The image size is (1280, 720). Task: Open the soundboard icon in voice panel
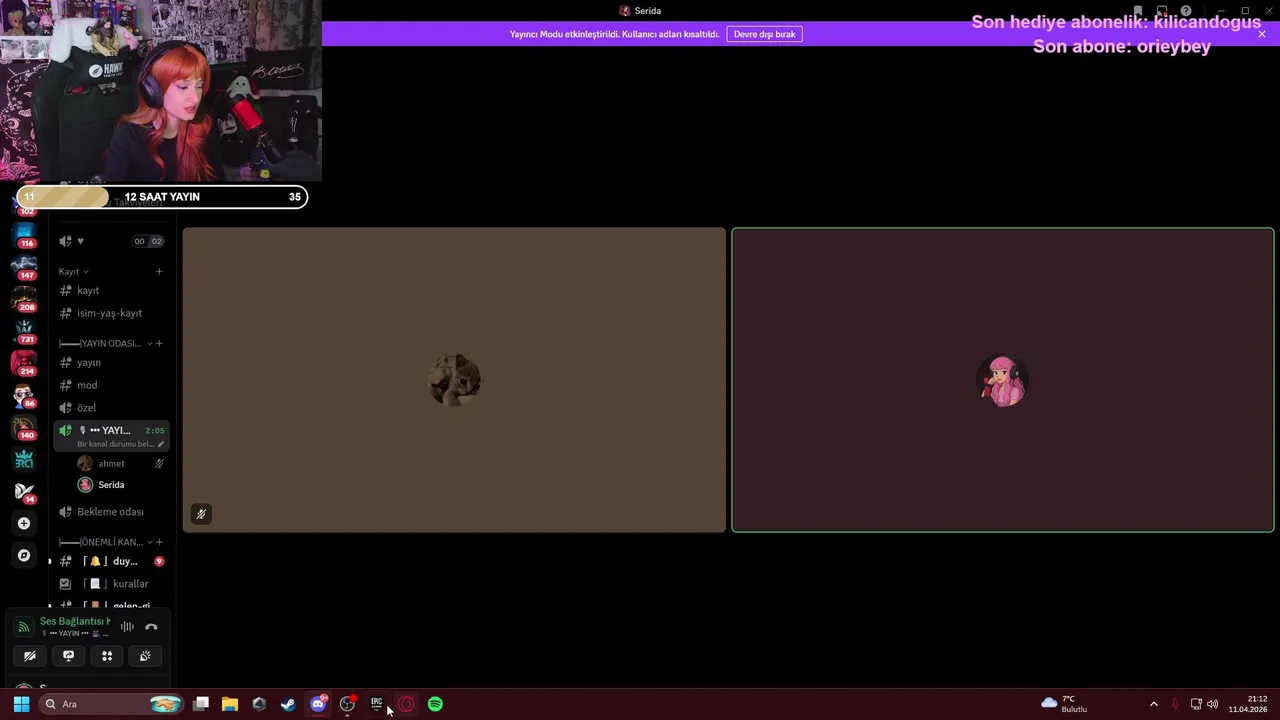pyautogui.click(x=145, y=656)
